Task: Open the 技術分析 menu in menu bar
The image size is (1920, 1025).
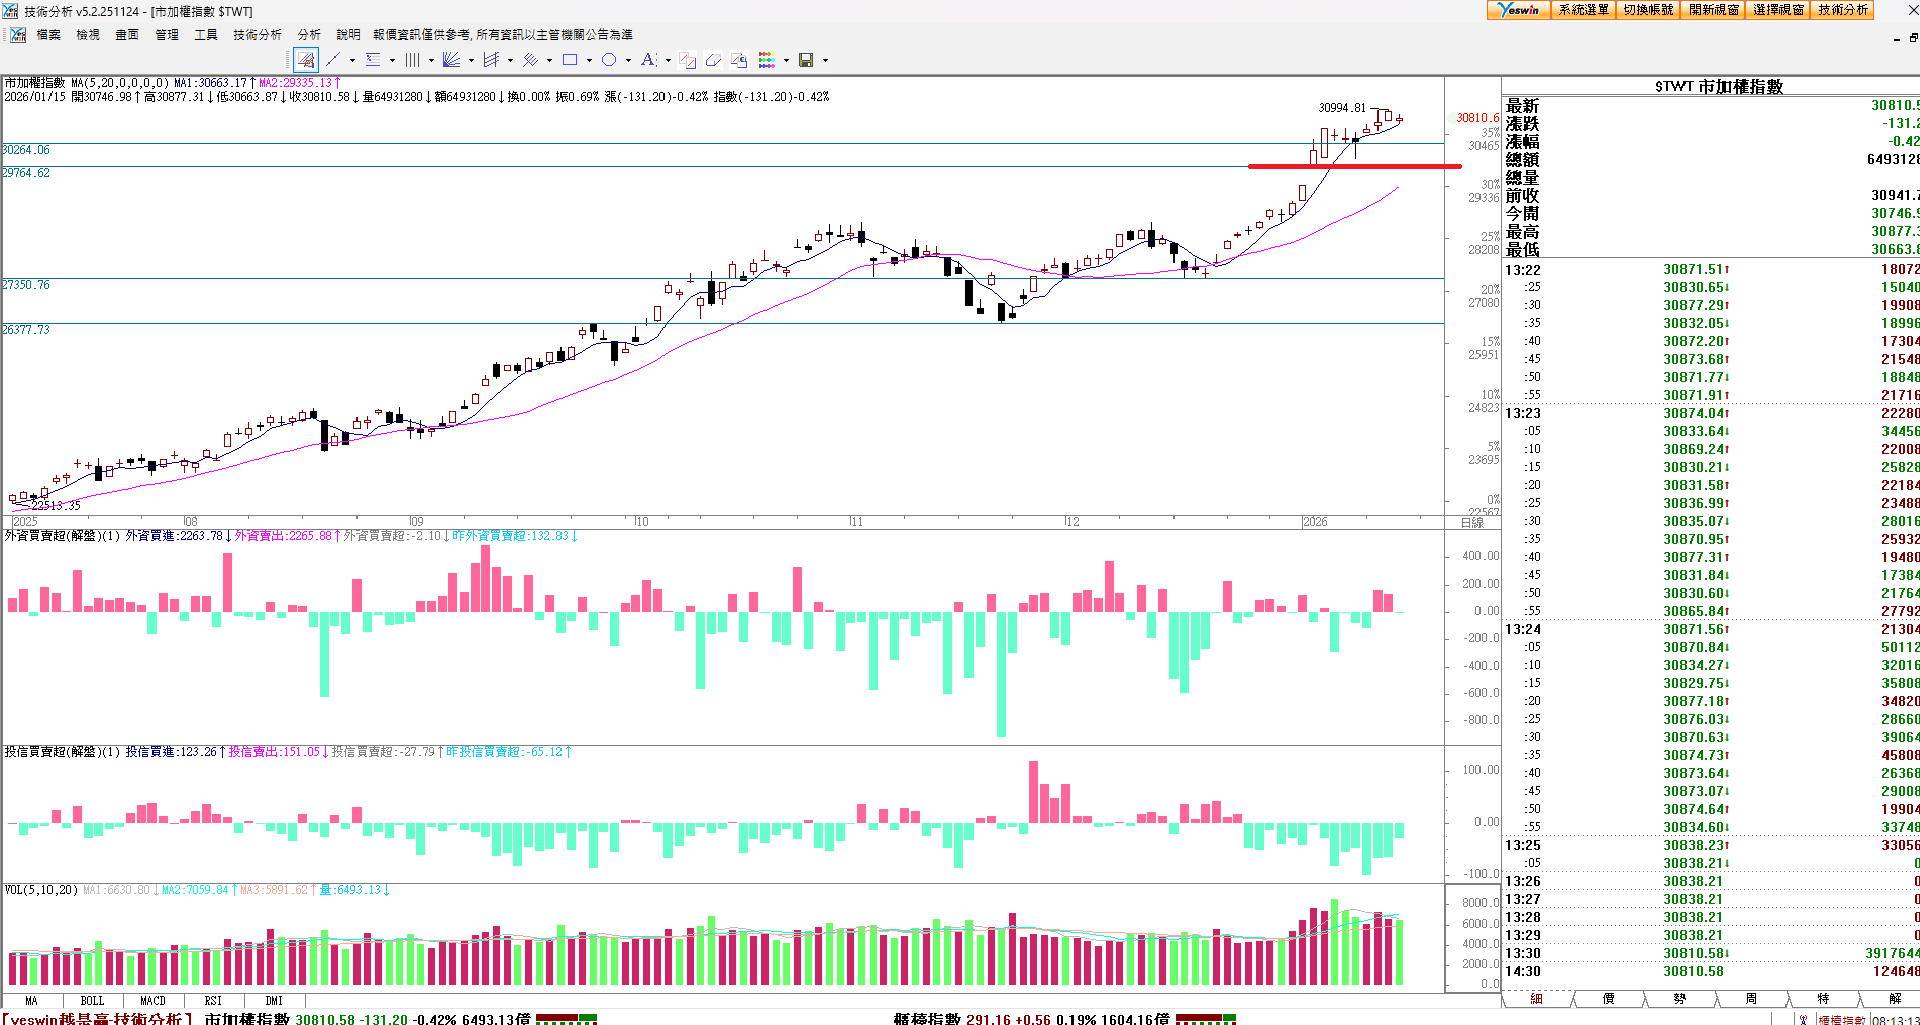Action: (257, 34)
